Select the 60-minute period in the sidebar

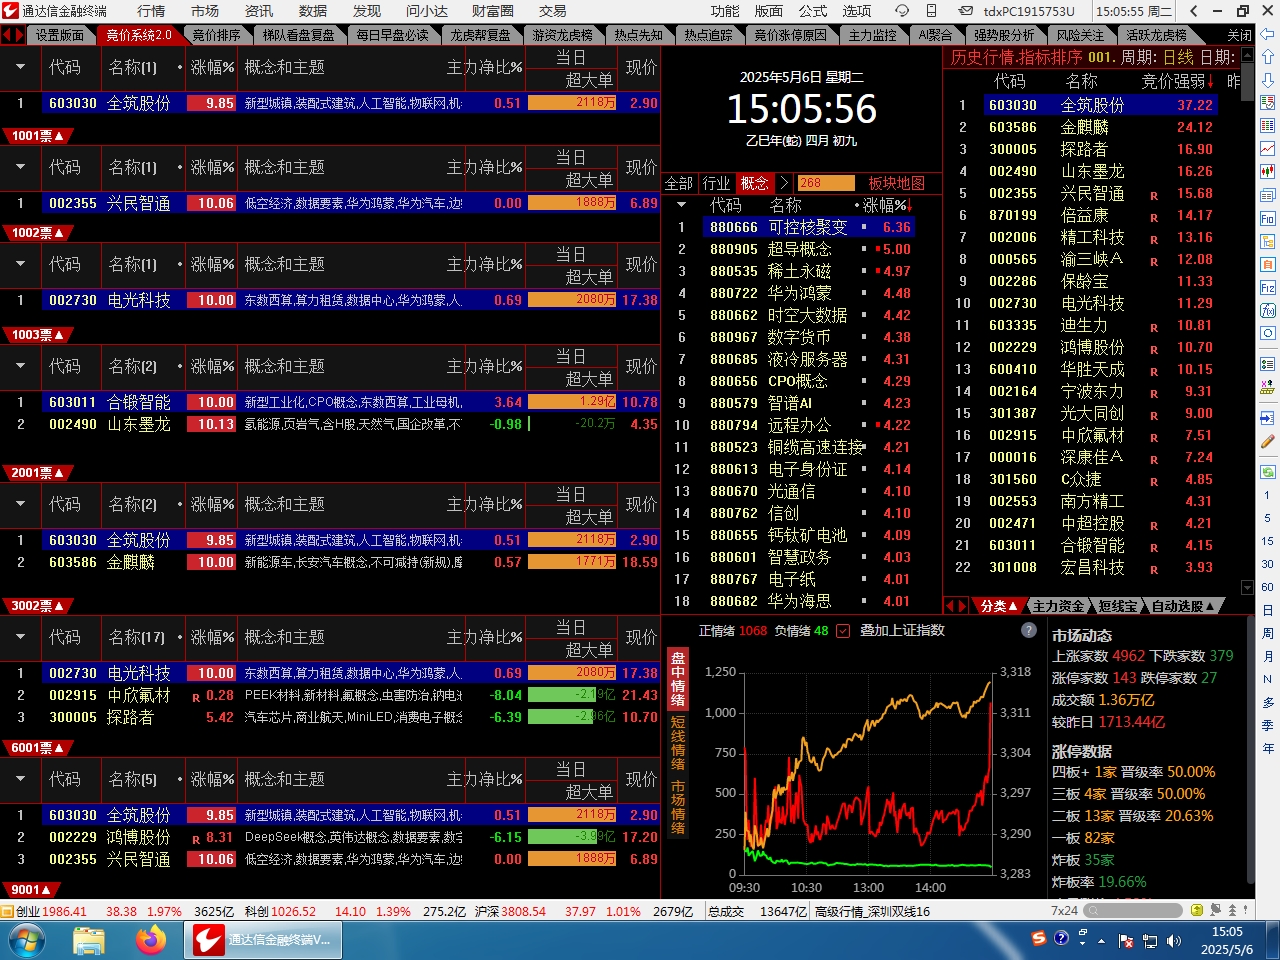1267,587
